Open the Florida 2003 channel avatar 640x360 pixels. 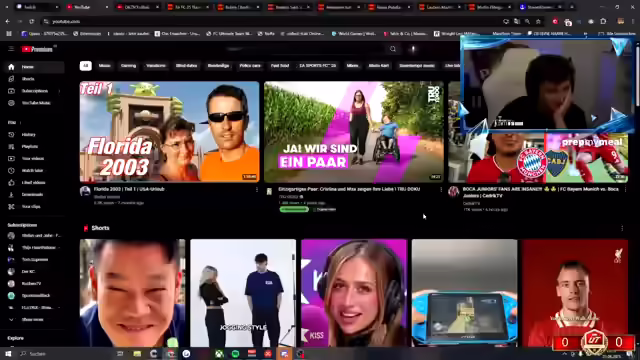coord(85,191)
